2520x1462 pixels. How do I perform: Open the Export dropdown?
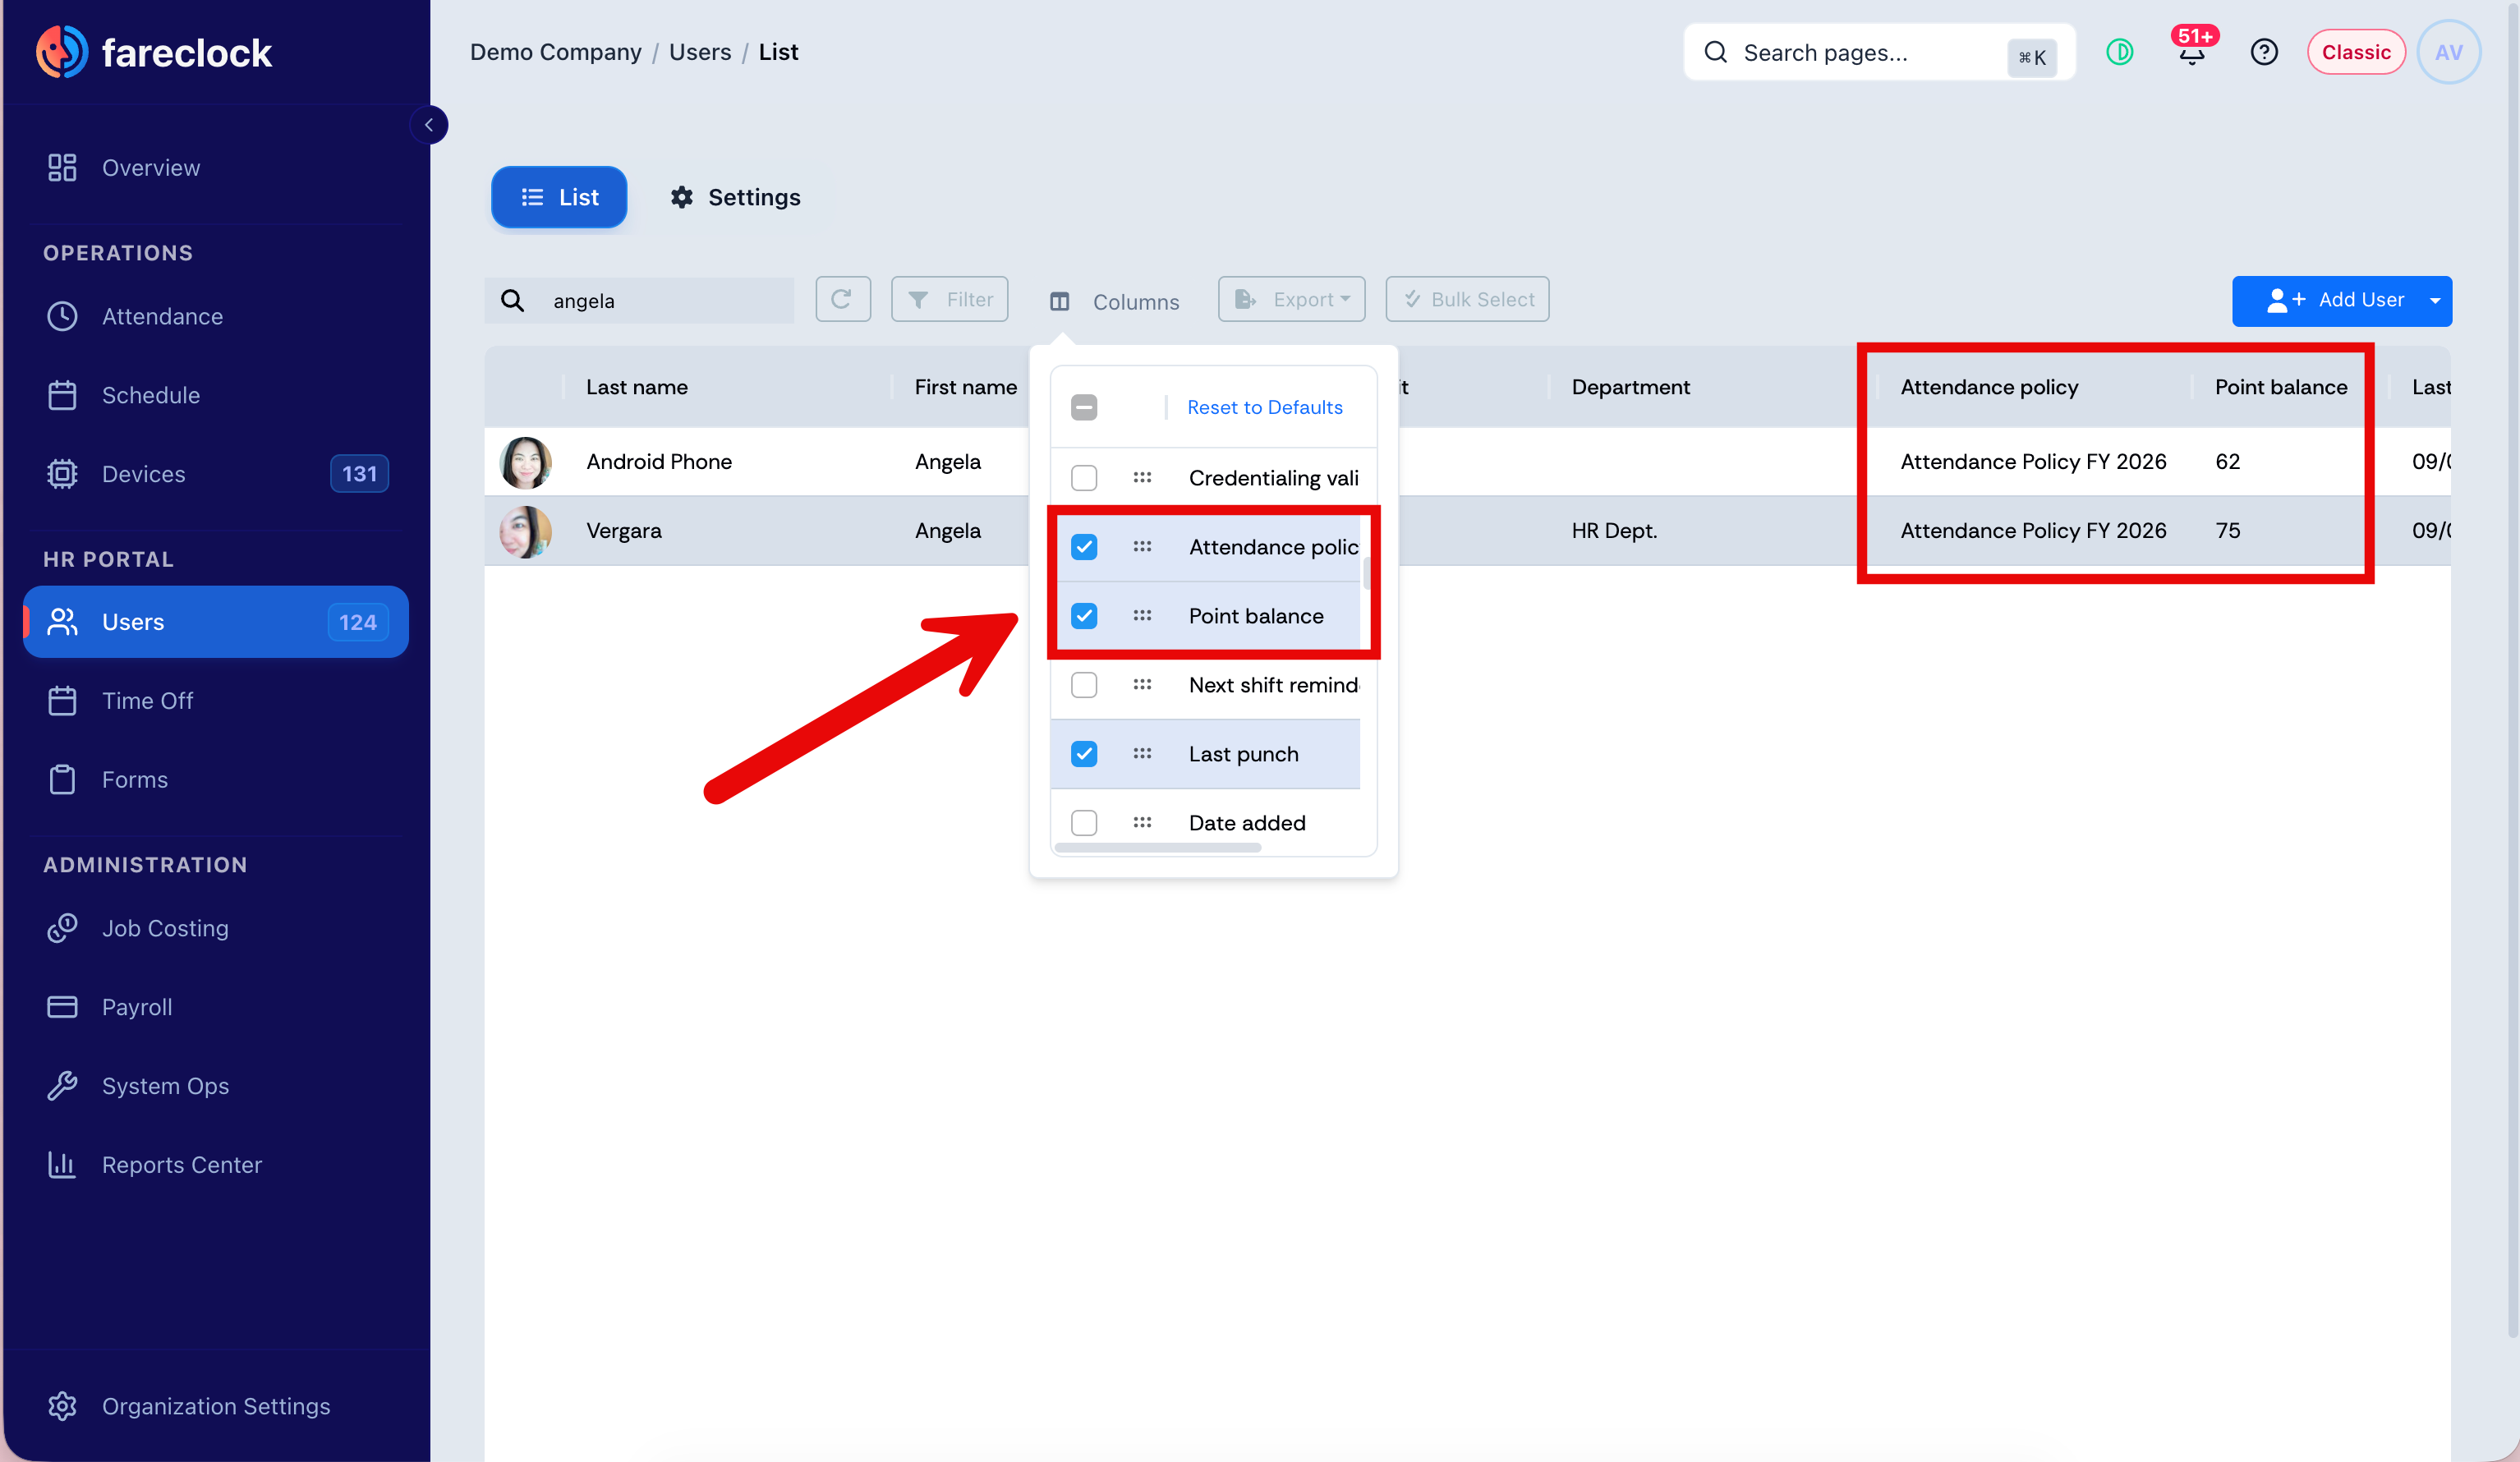point(1291,299)
